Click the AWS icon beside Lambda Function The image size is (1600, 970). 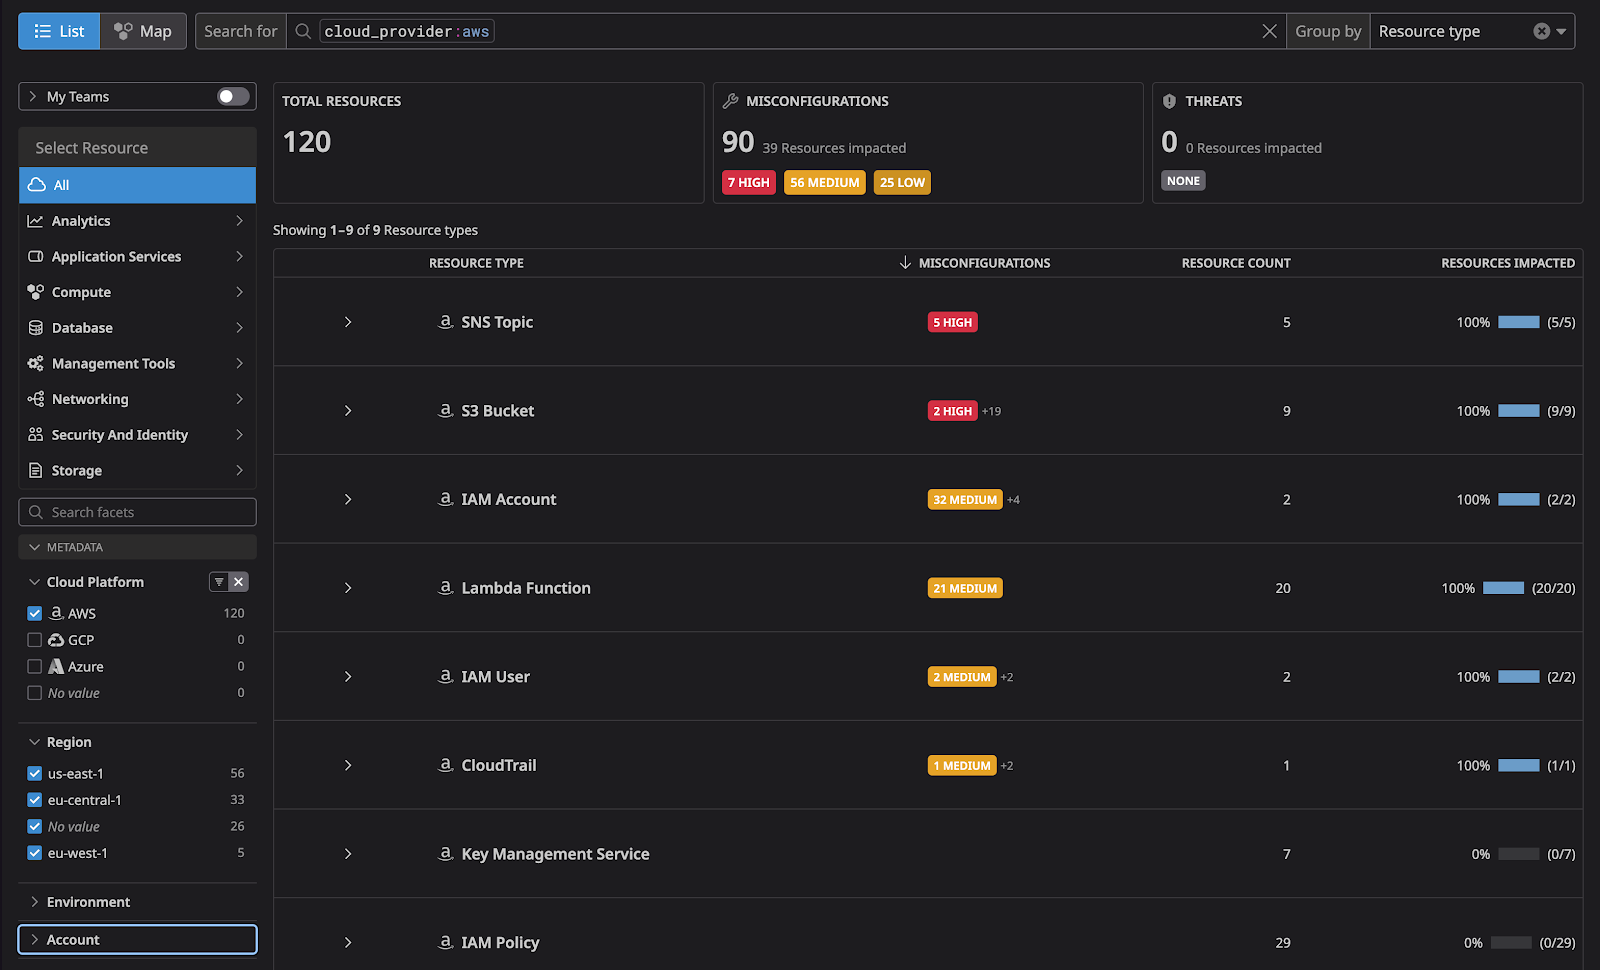446,587
